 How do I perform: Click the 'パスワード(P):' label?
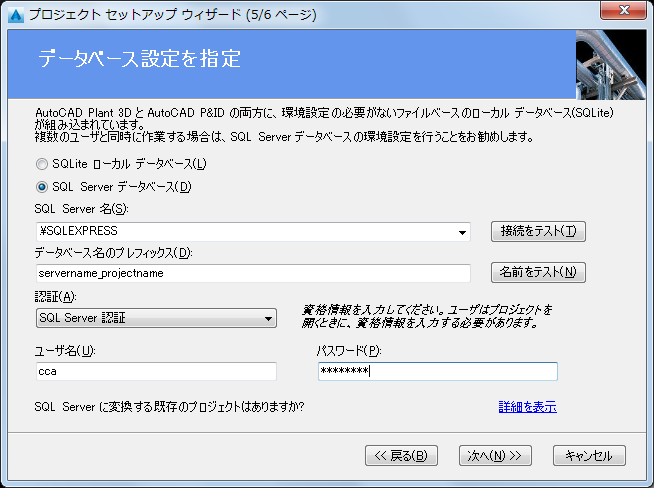(x=349, y=351)
